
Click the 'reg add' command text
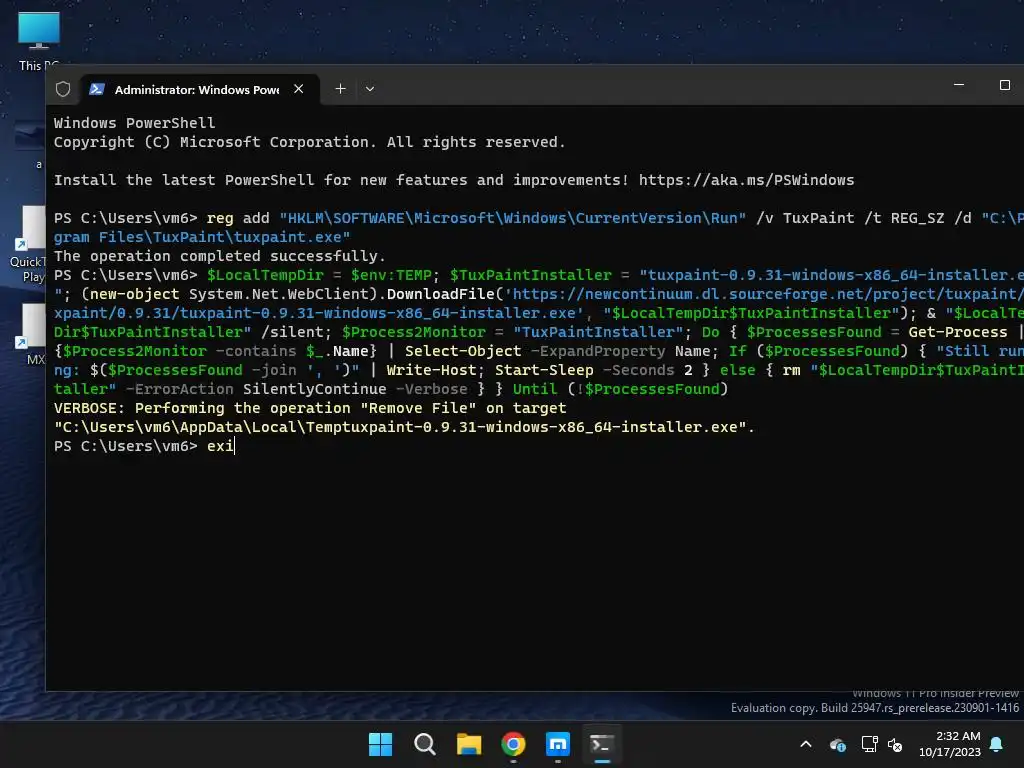(x=238, y=218)
